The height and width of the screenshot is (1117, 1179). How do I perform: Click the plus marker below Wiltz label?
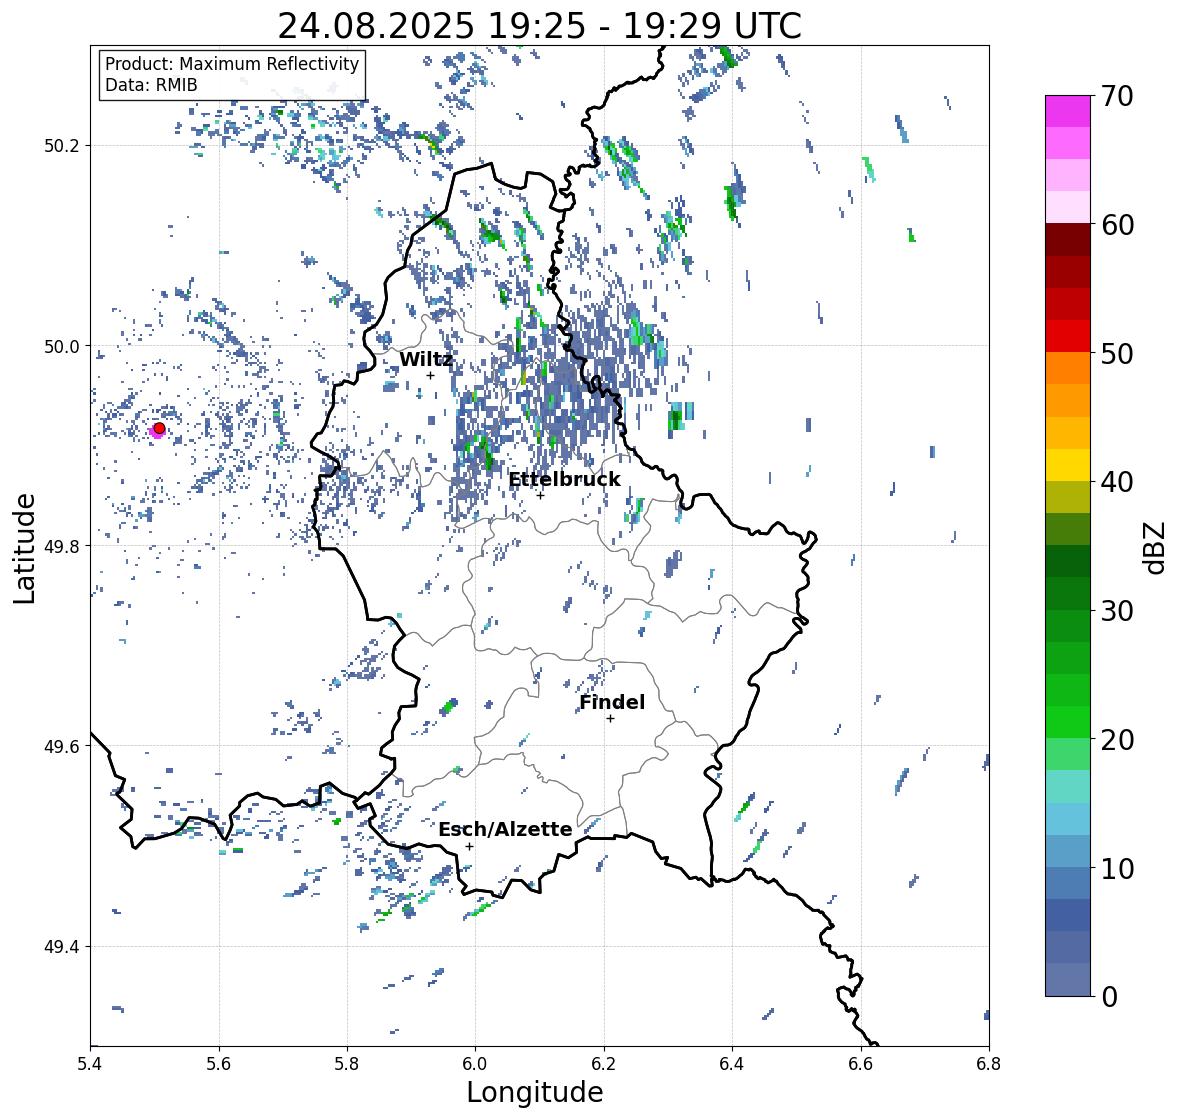pyautogui.click(x=430, y=375)
